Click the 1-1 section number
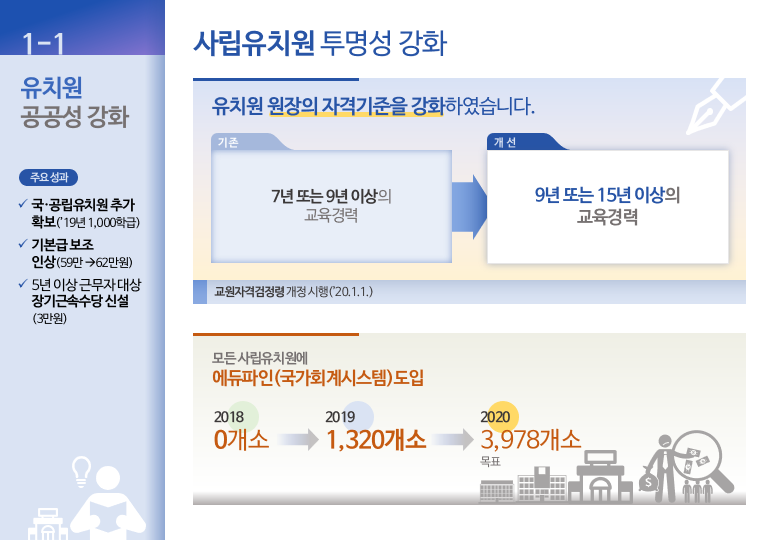The height and width of the screenshot is (540, 779). point(44,44)
